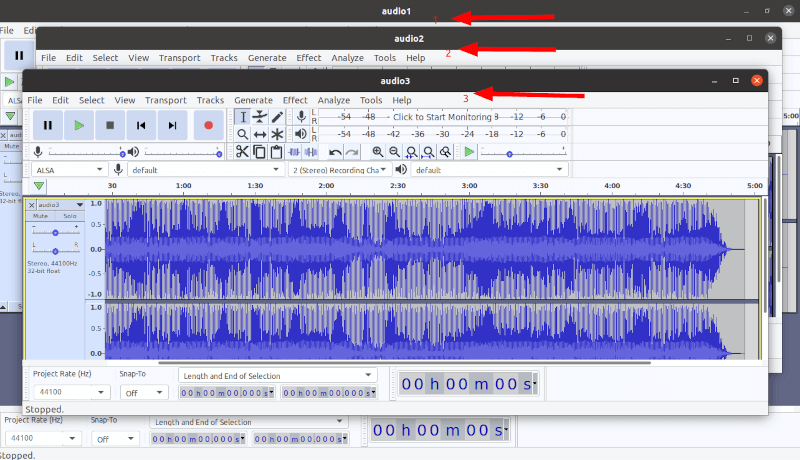Click the timeline playhead green triangle in audio3
This screenshot has height=460, width=800.
point(39,186)
